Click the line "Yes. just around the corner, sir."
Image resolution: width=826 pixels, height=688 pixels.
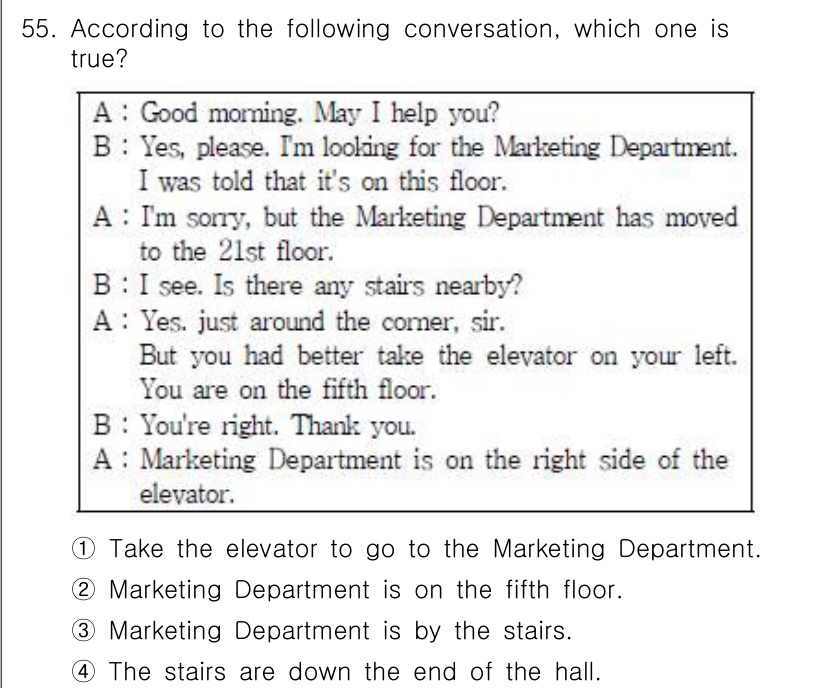pyautogui.click(x=322, y=322)
